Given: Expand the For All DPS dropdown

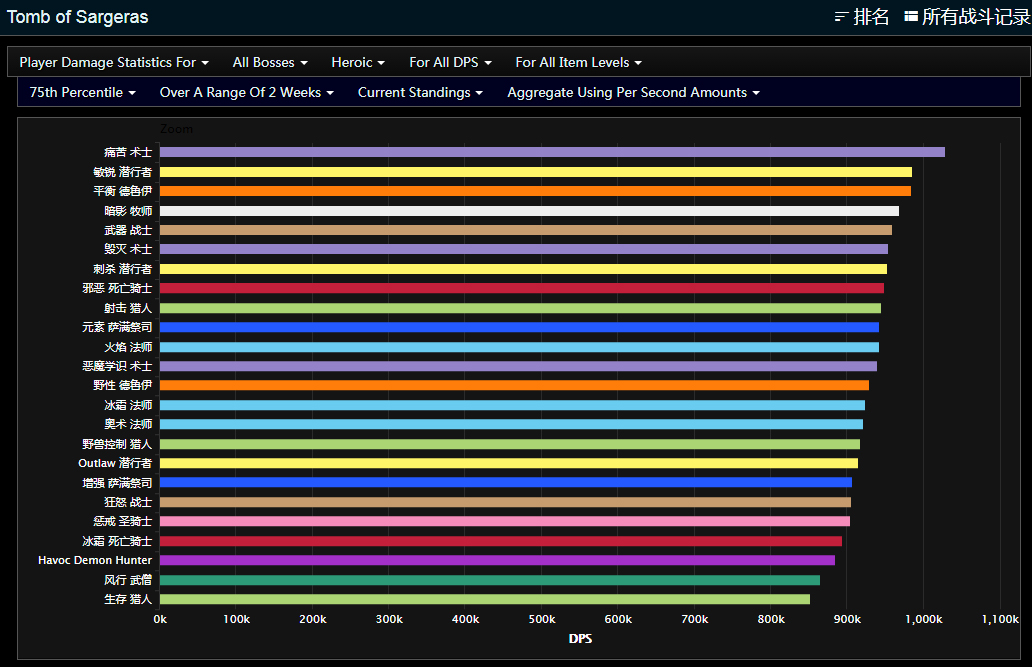Looking at the screenshot, I should click(x=450, y=62).
